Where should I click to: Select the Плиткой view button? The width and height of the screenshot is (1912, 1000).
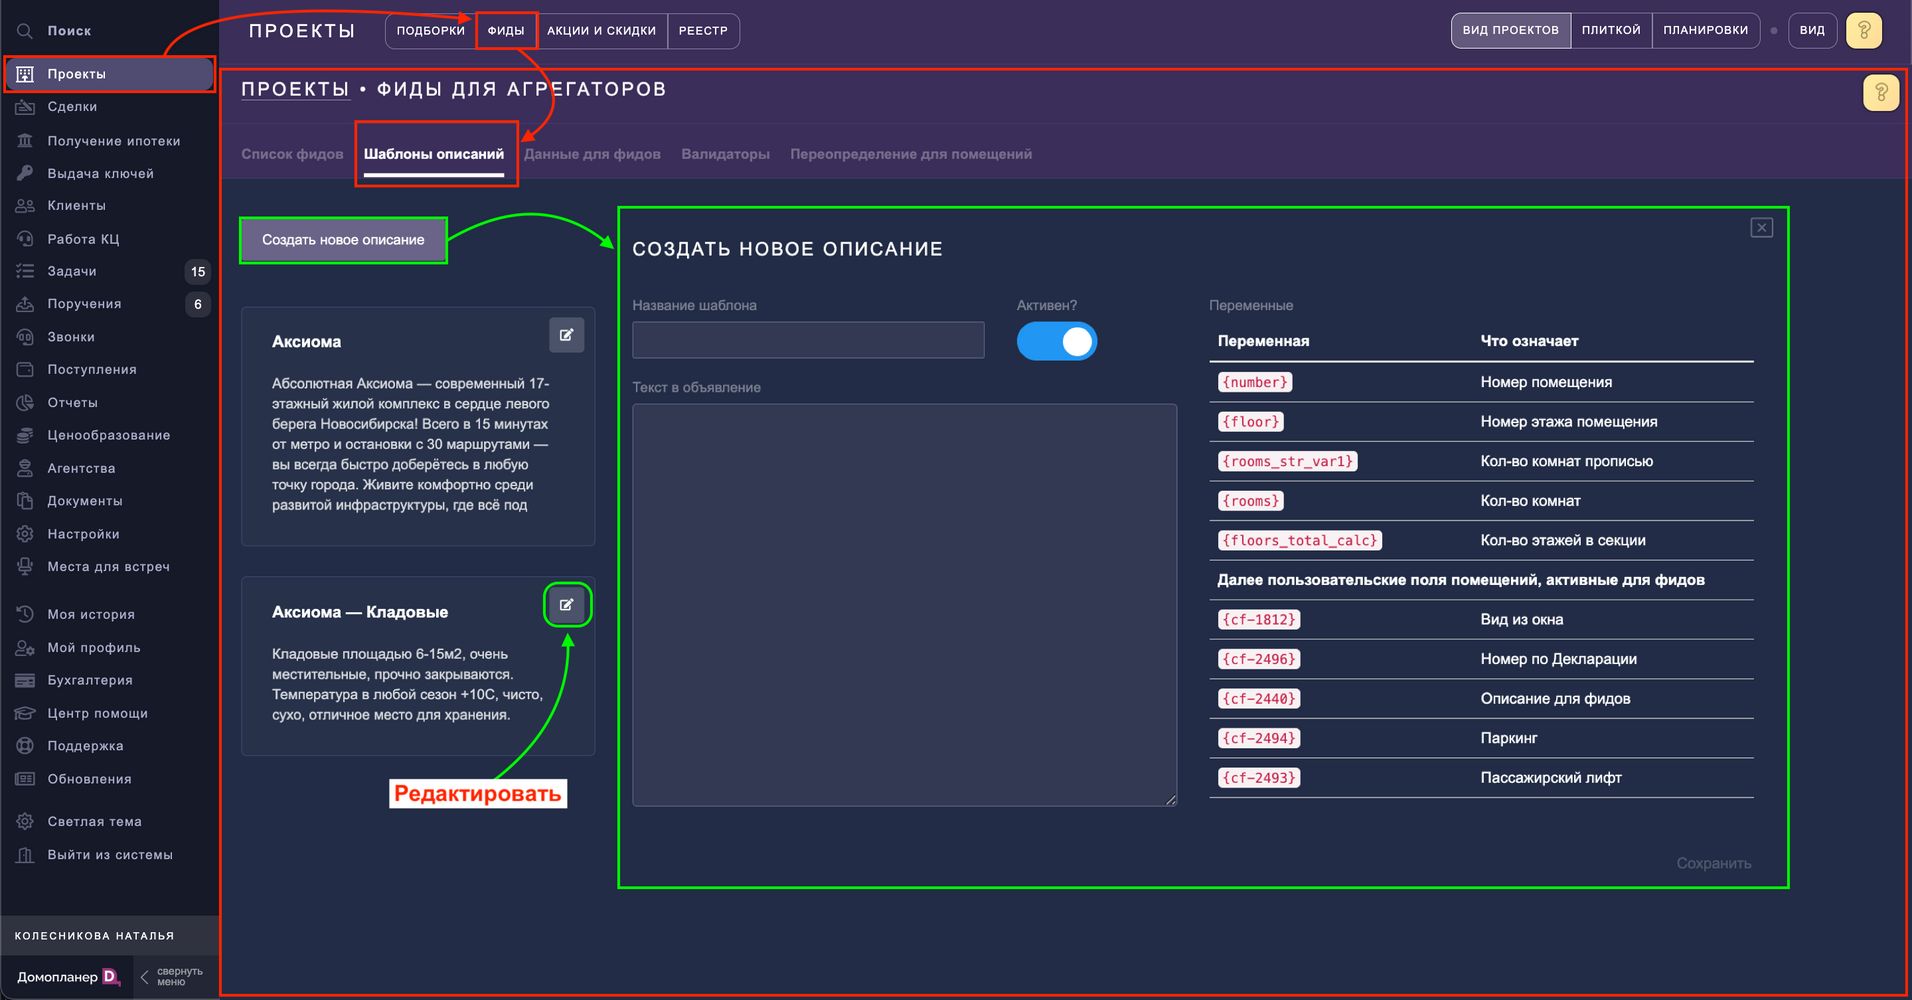(1611, 31)
